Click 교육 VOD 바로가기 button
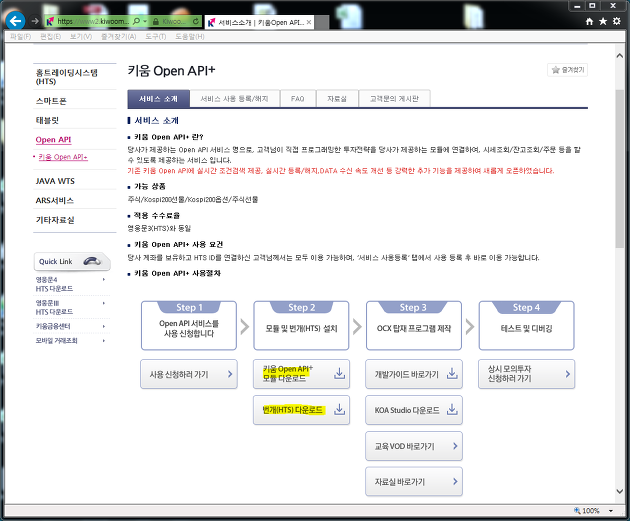630x521 pixels. tap(414, 446)
